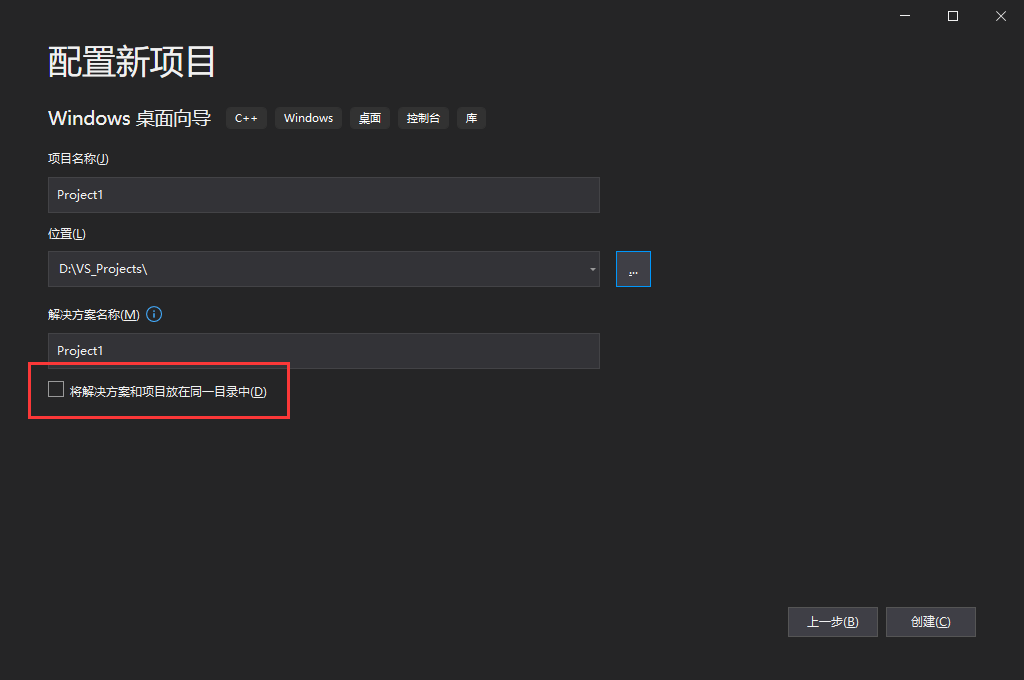Viewport: 1024px width, 680px height.
Task: Click the 解决方案名称(M) label
Action: pos(94,315)
